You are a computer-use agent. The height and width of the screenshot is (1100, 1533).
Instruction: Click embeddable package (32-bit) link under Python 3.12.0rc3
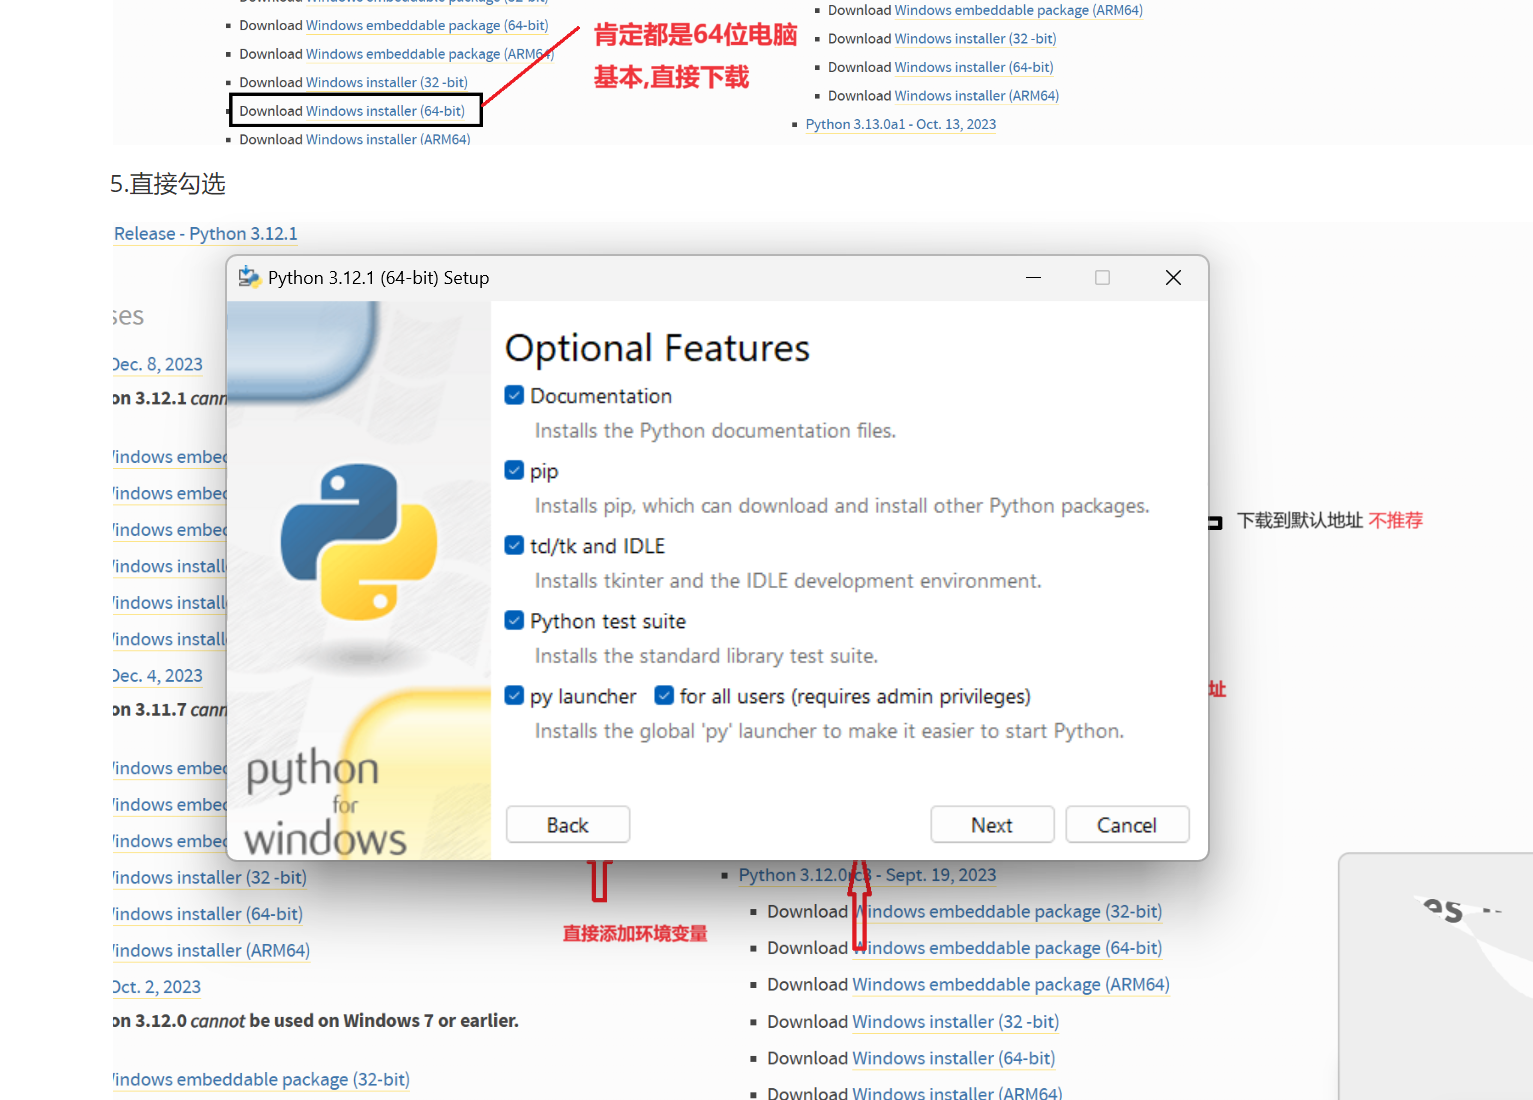click(1007, 912)
